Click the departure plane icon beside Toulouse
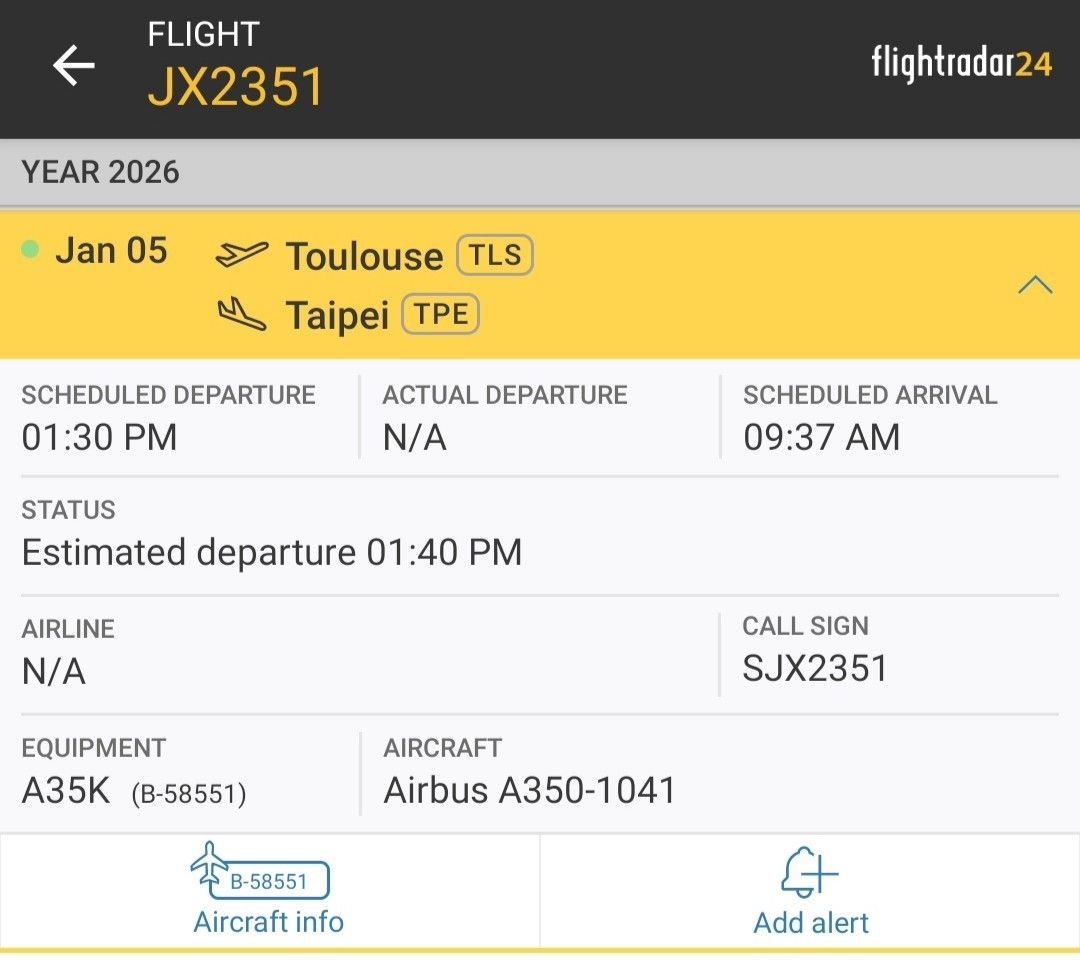 [x=242, y=255]
